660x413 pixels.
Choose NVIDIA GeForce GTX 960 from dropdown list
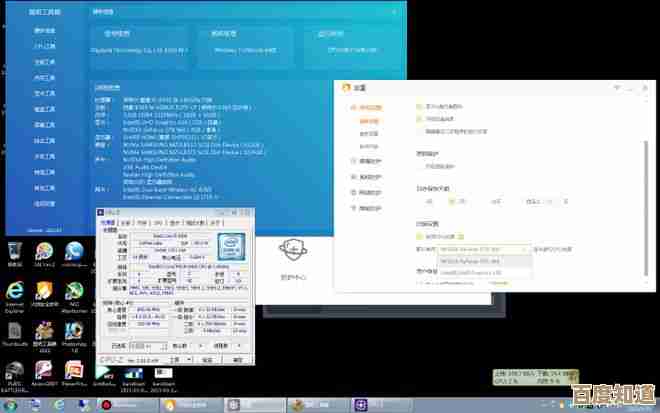click(484, 261)
